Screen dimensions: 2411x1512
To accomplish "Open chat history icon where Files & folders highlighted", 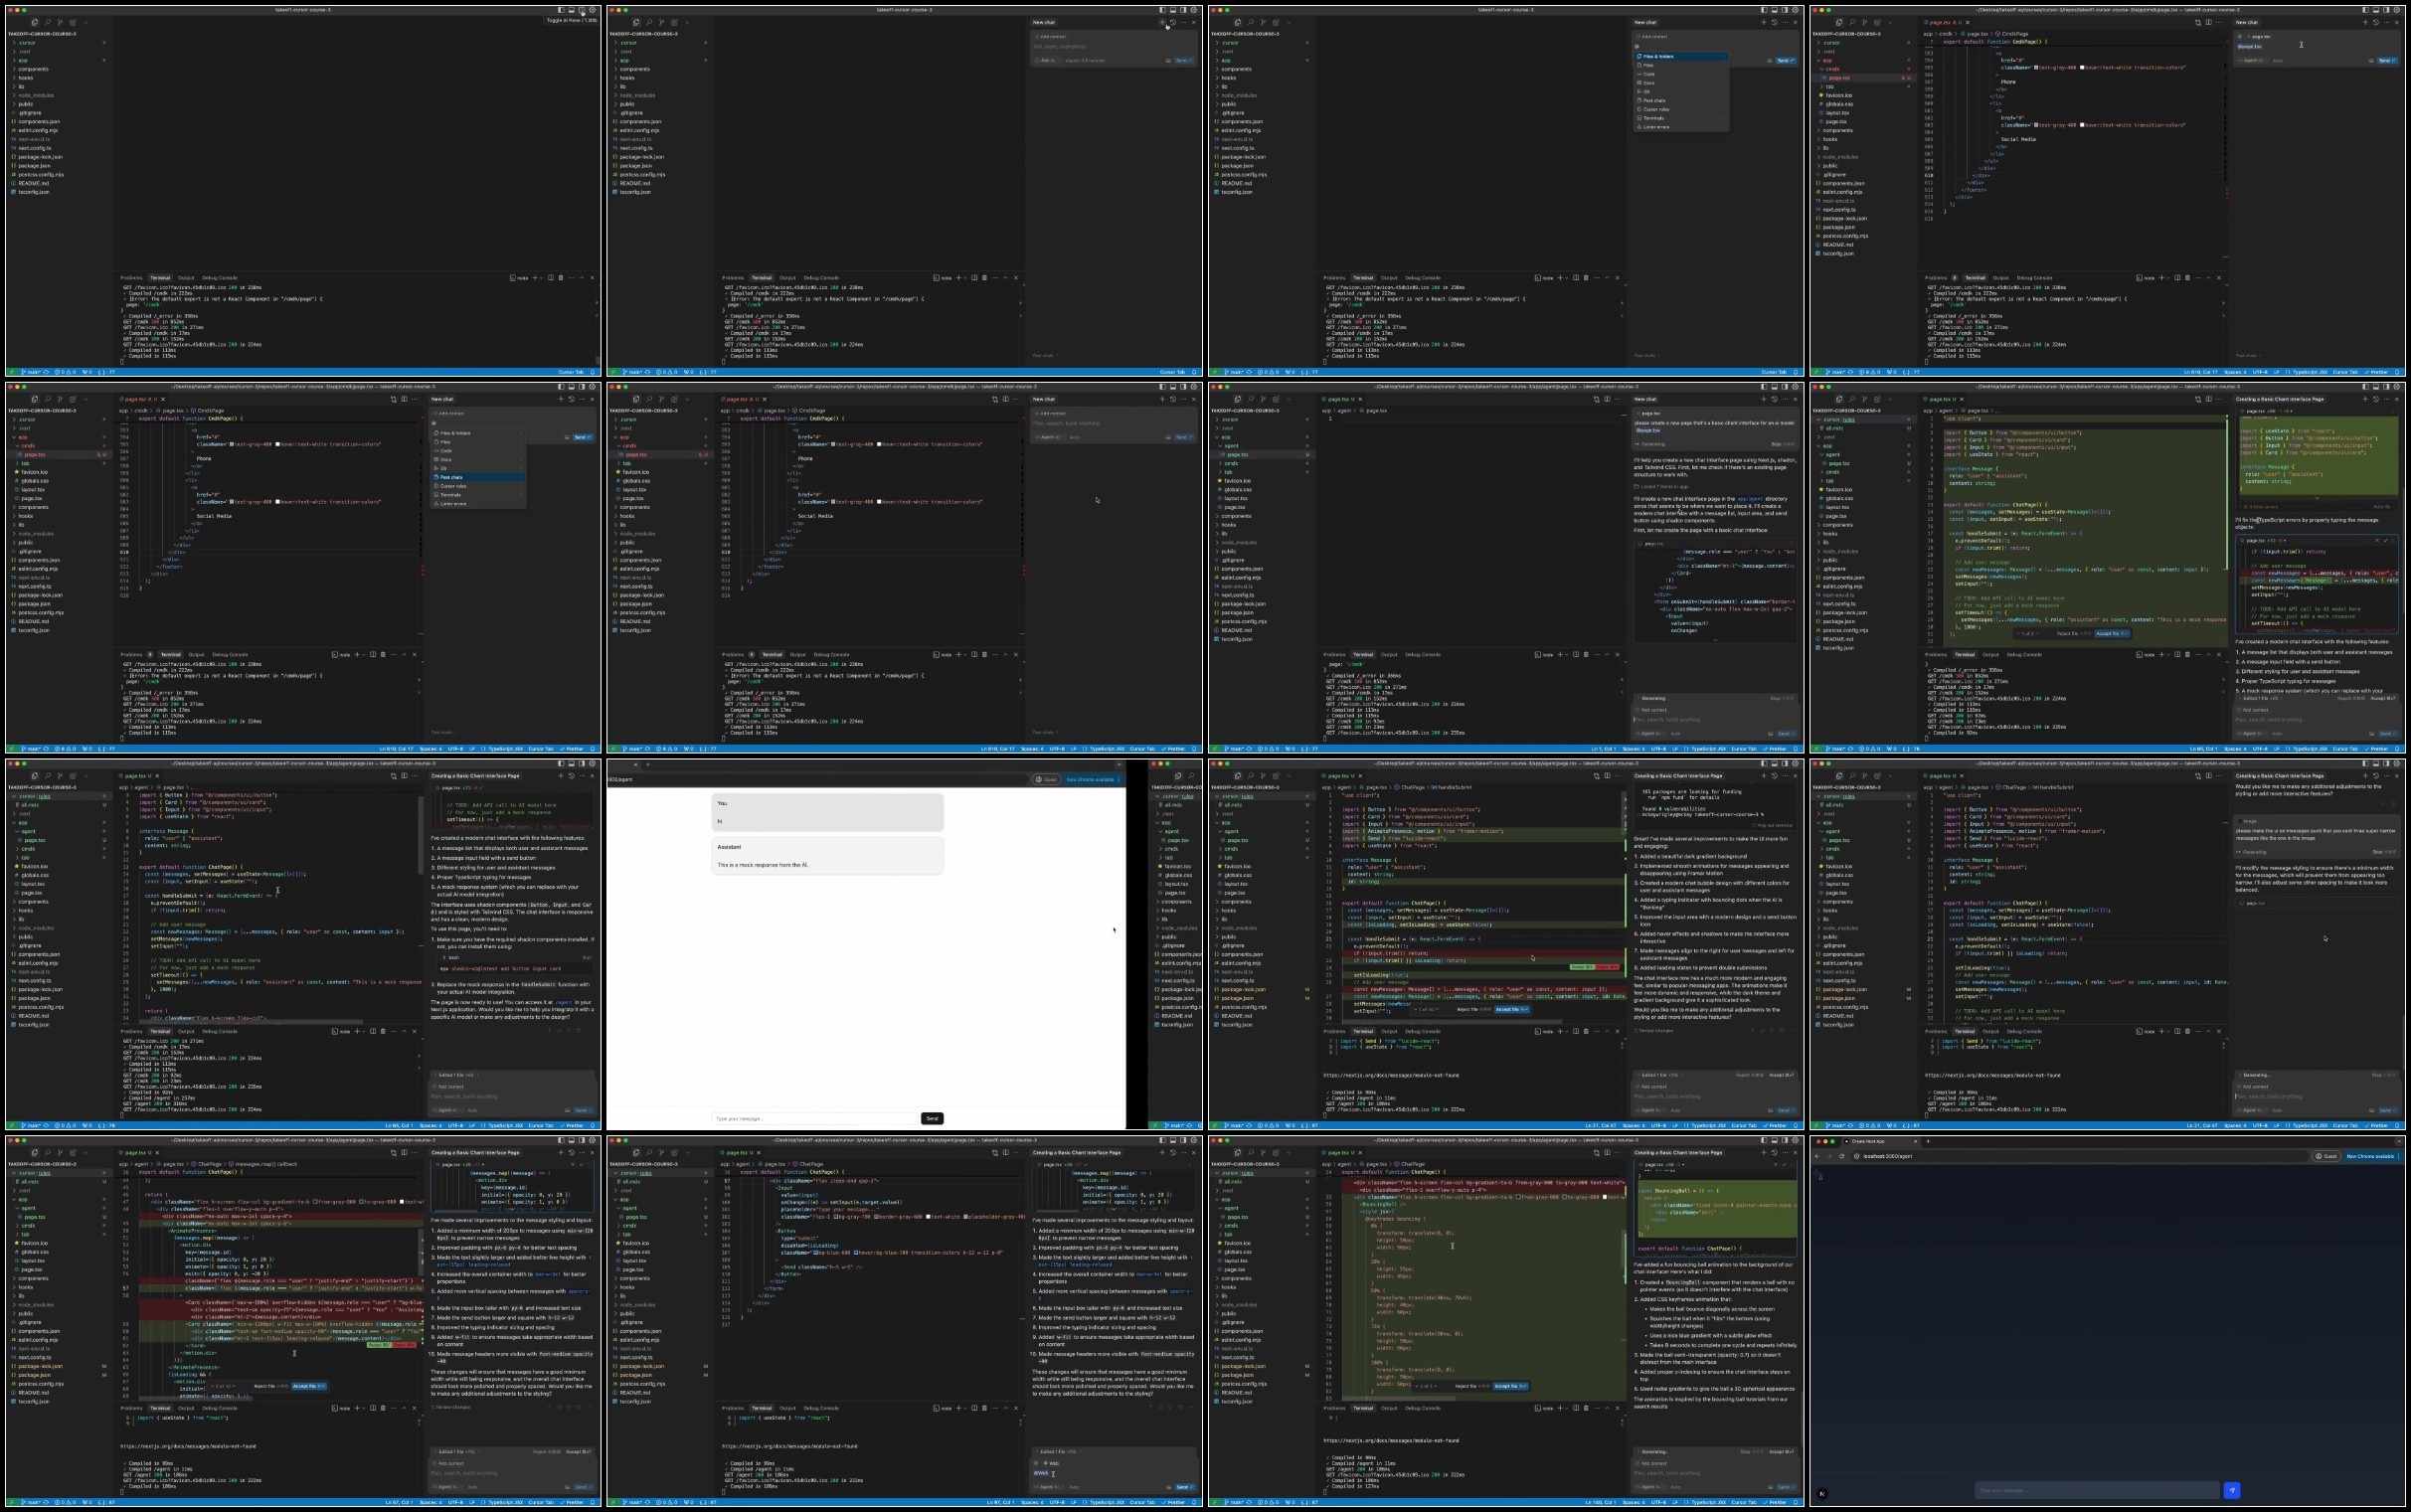I will tap(1775, 22).
